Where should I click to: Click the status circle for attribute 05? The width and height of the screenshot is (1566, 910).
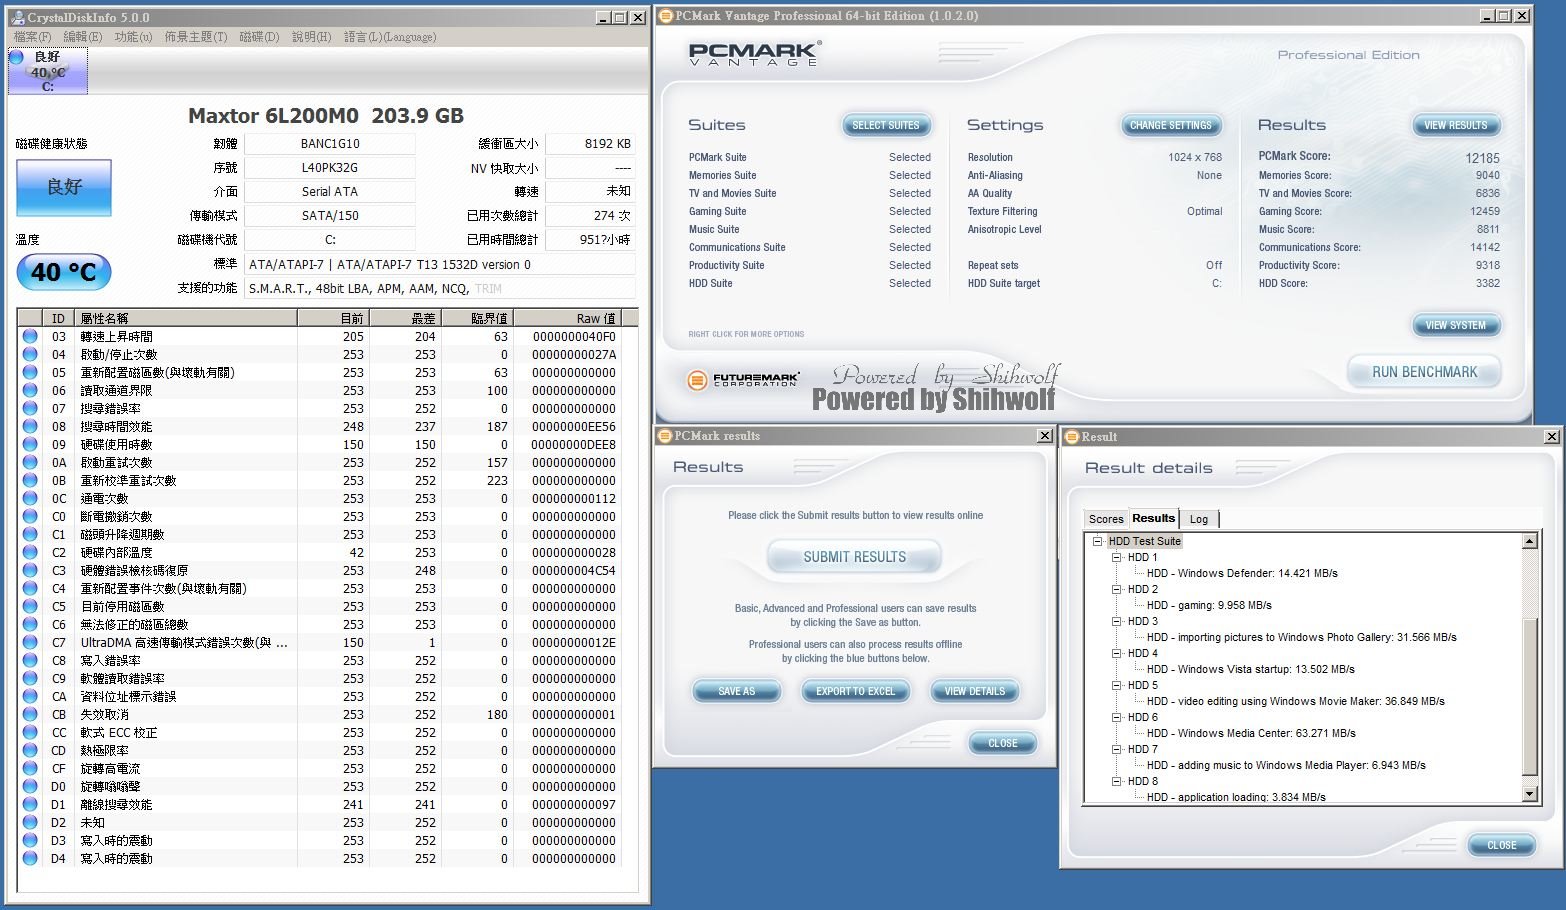point(30,373)
